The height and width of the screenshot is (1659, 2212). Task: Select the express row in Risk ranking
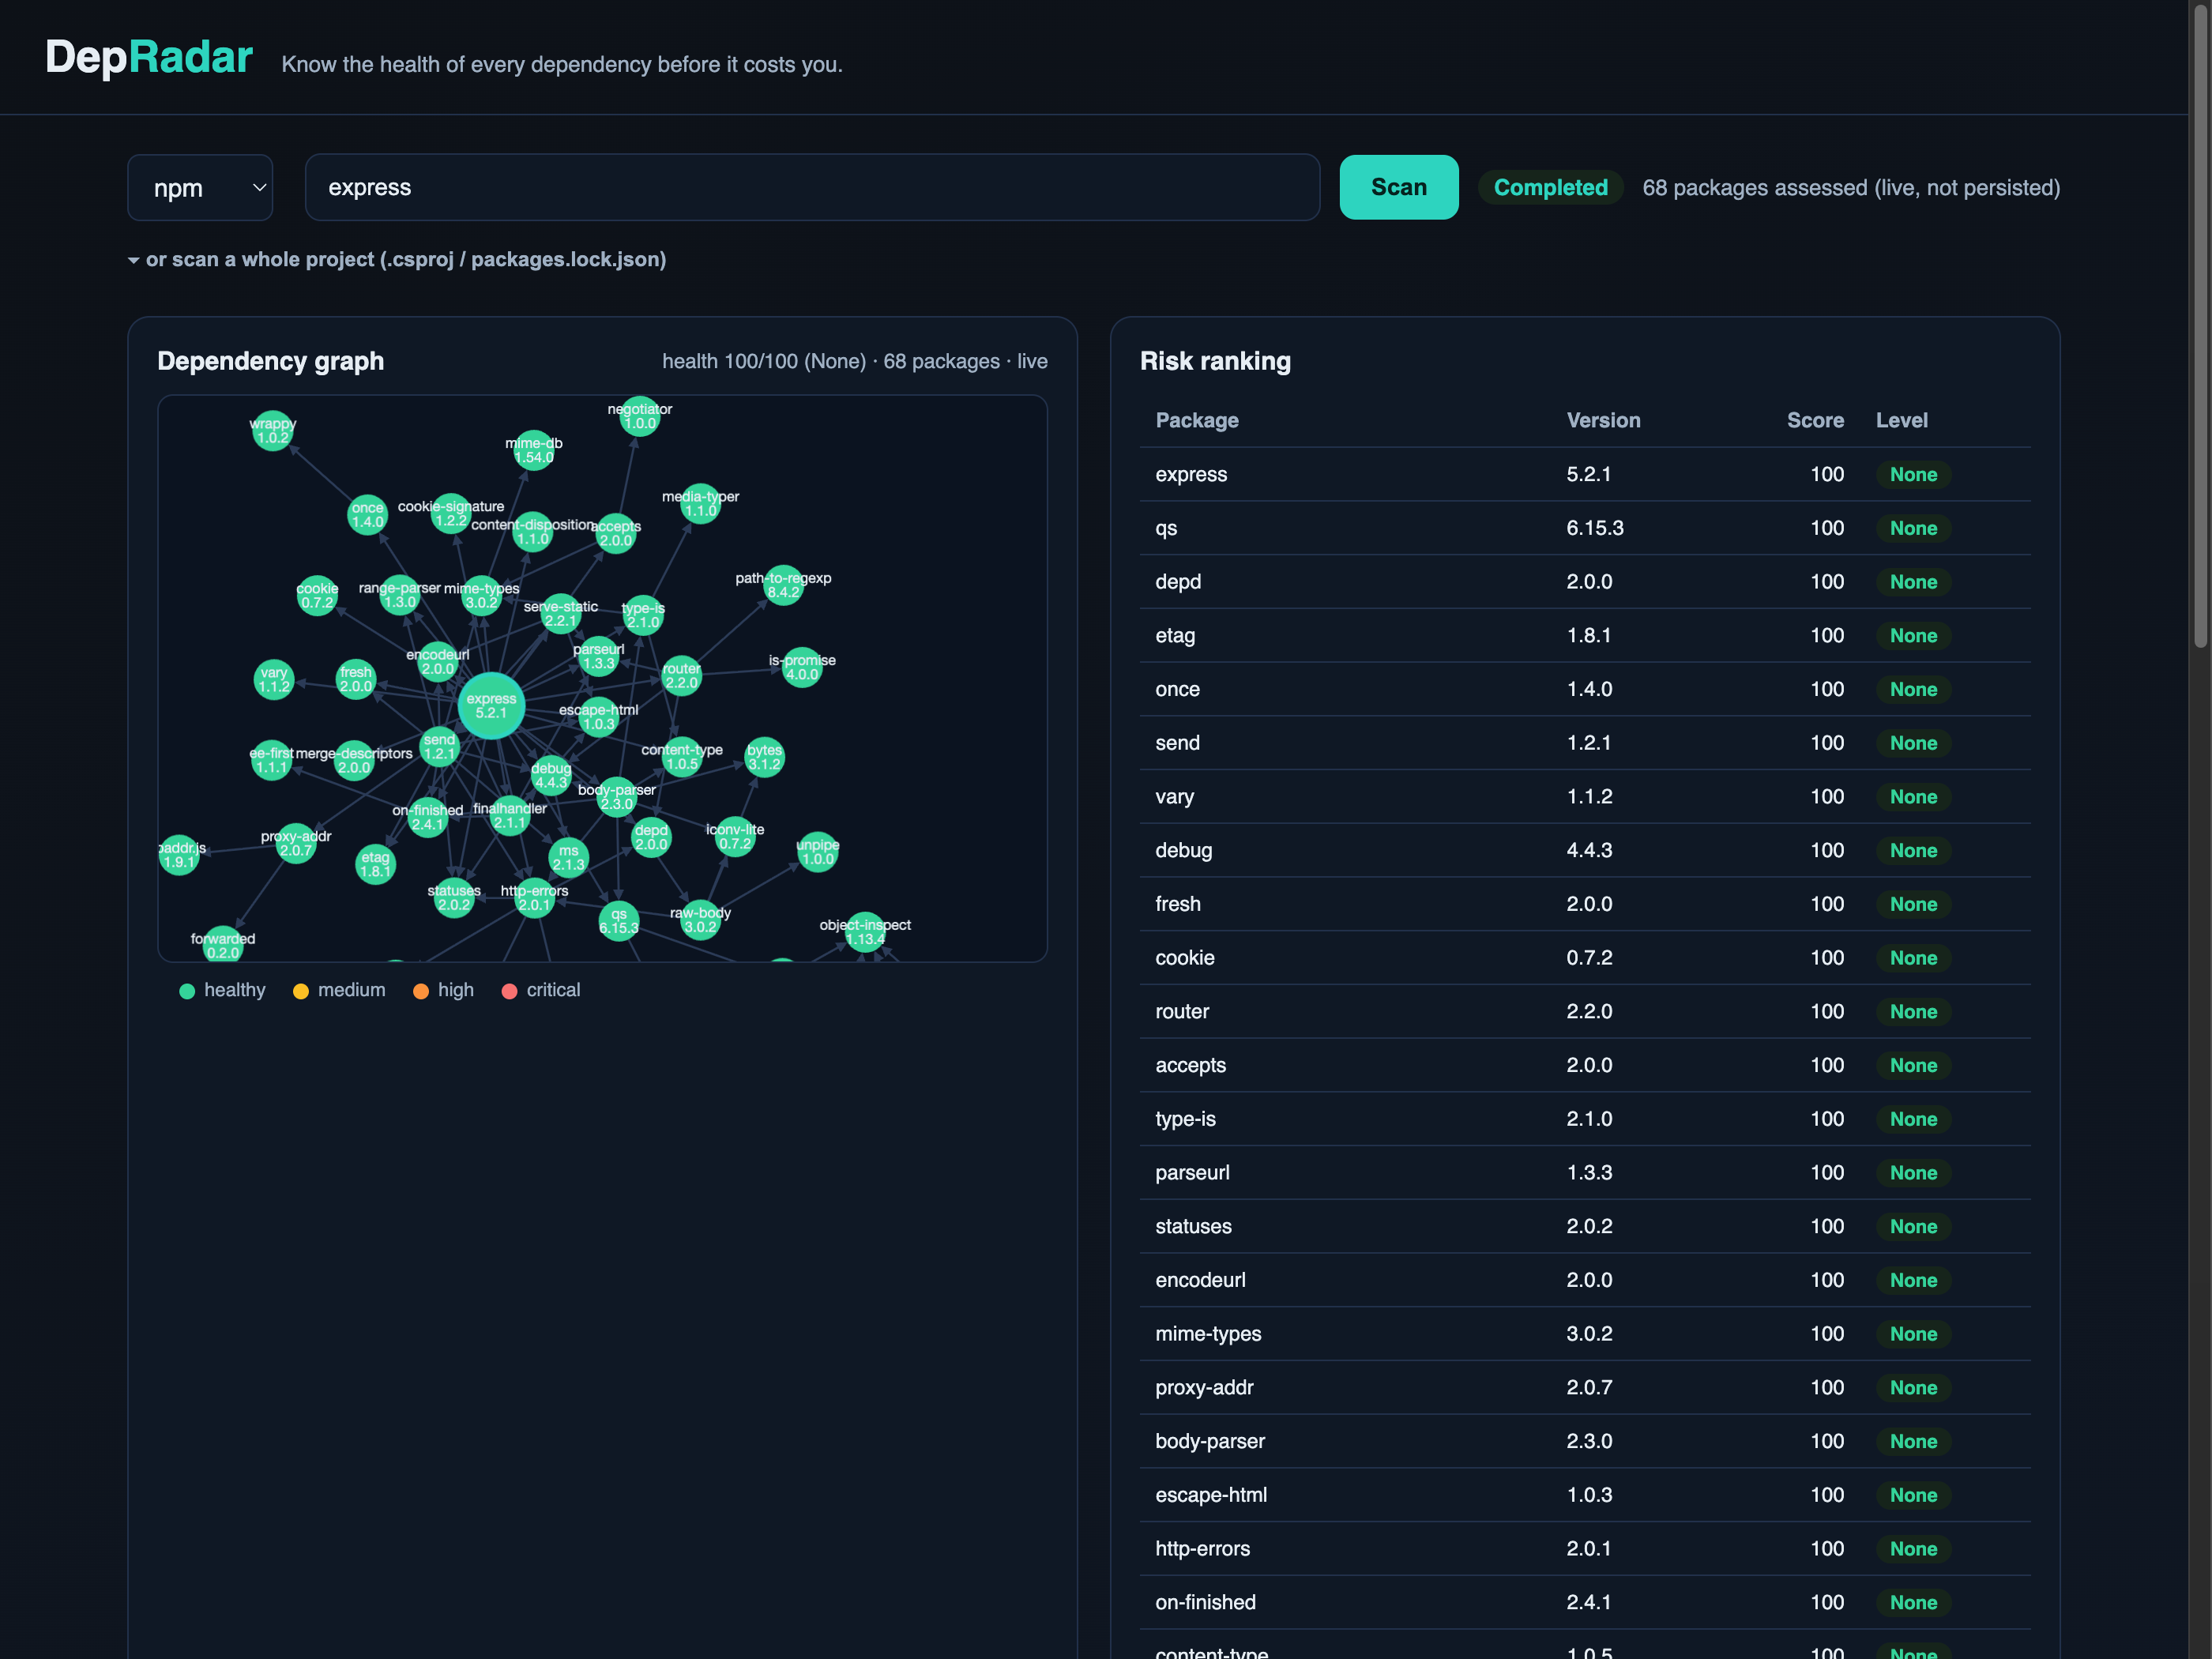(x=1585, y=474)
